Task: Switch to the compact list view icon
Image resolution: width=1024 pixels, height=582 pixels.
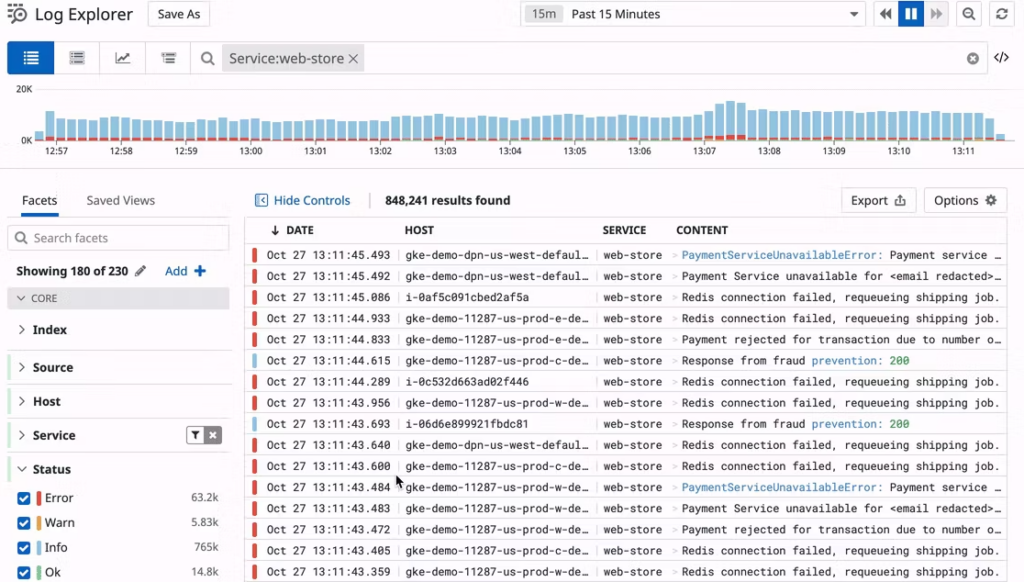Action: (77, 58)
